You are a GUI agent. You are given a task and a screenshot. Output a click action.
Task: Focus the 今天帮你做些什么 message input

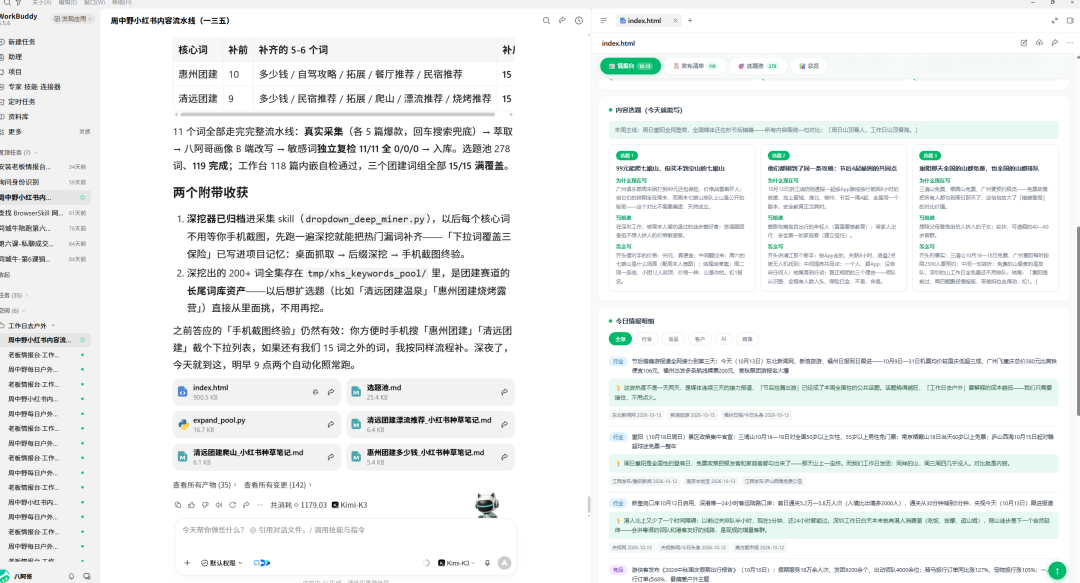click(344, 530)
